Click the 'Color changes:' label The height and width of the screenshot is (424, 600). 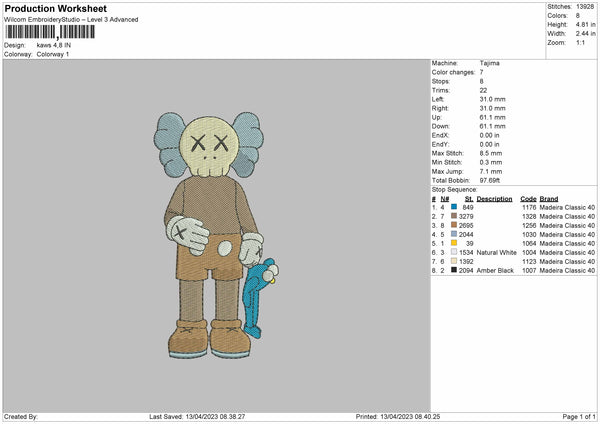(453, 72)
